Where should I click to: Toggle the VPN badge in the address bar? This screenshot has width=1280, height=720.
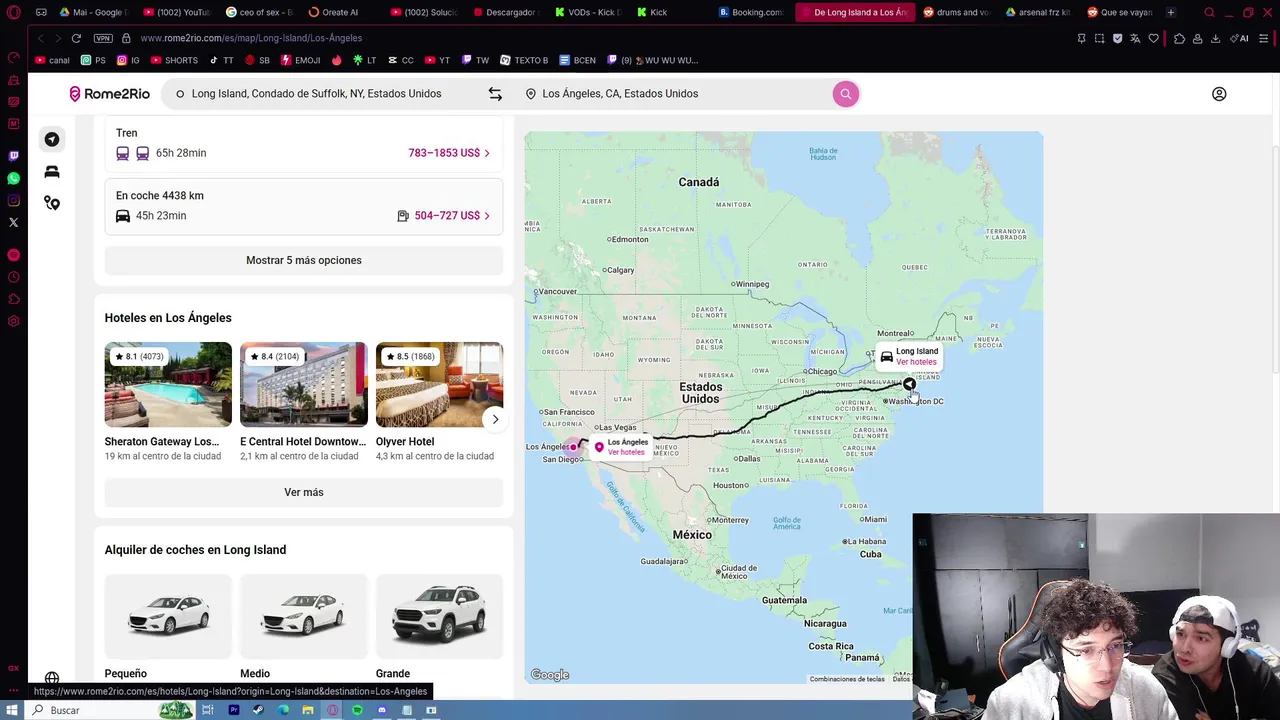(x=103, y=38)
